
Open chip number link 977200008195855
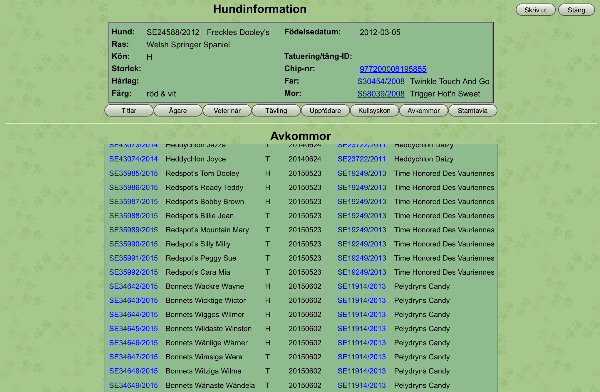(x=393, y=69)
